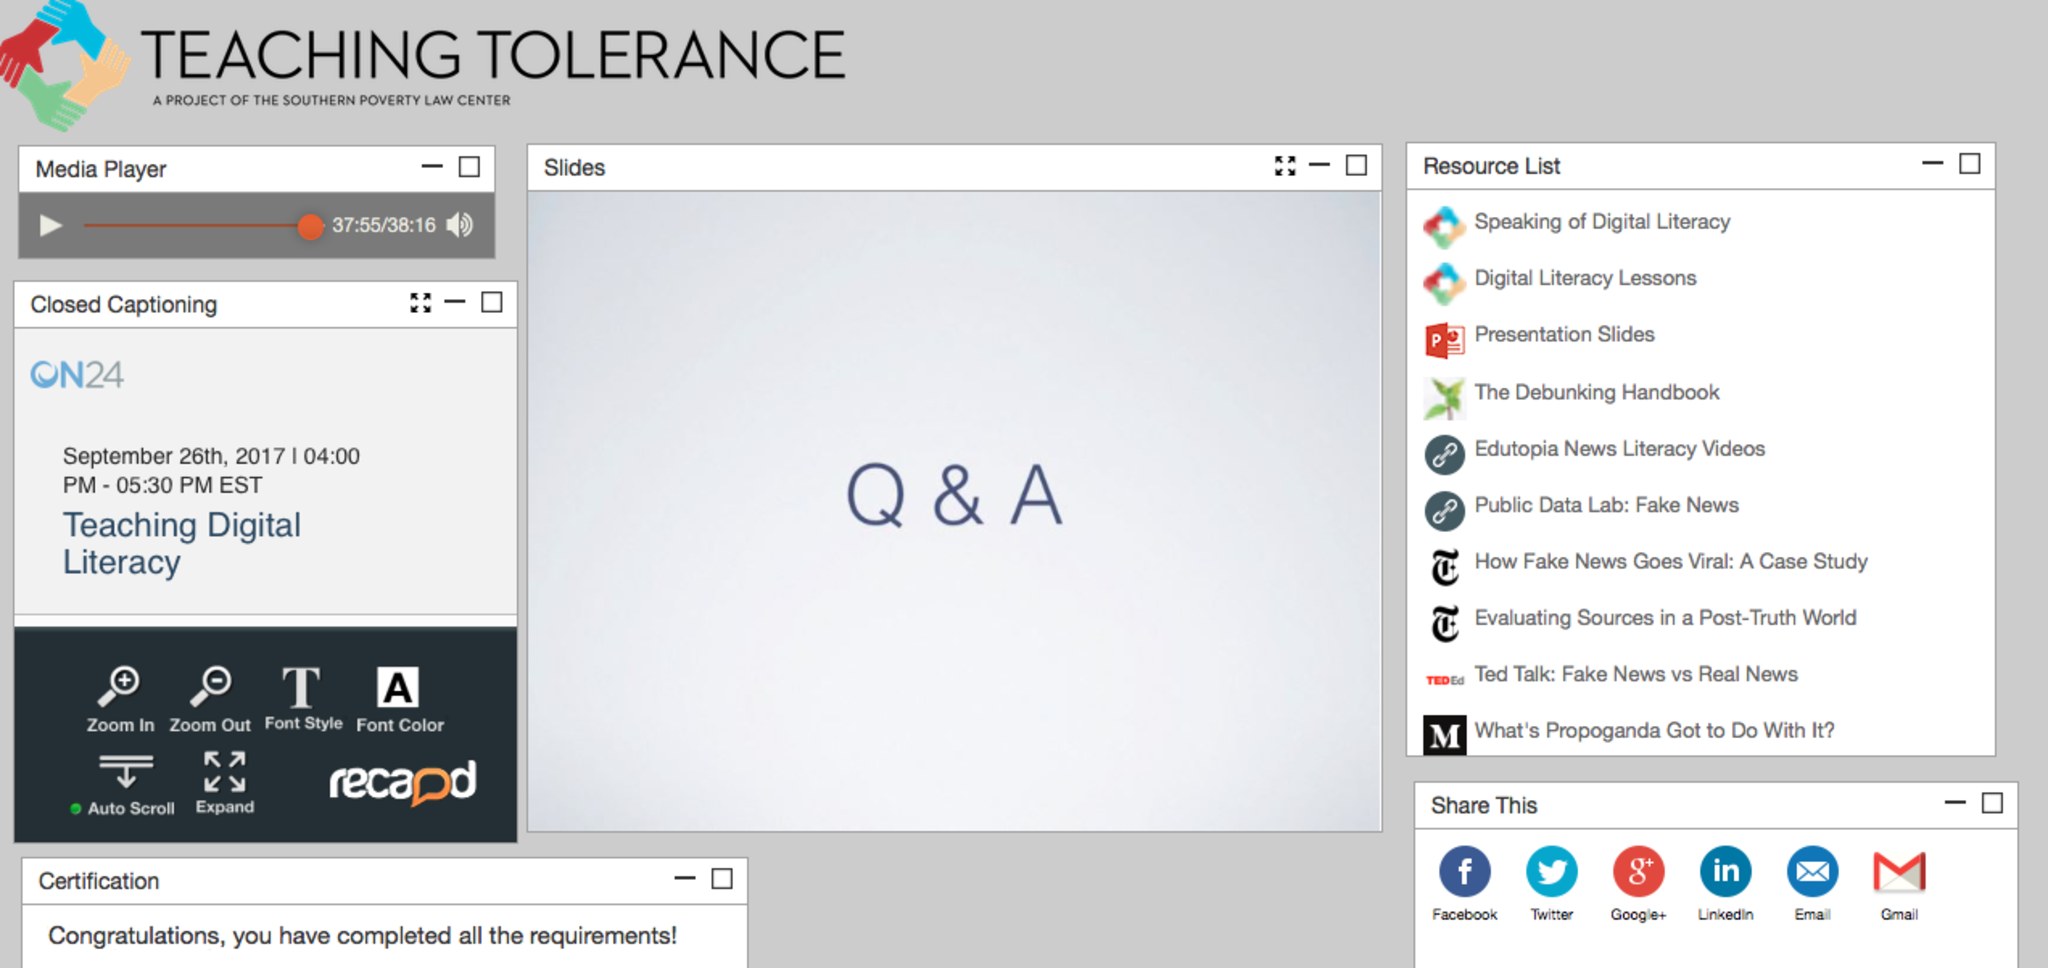The height and width of the screenshot is (968, 2048).
Task: Open The Debunking Handbook link
Action: click(1596, 392)
